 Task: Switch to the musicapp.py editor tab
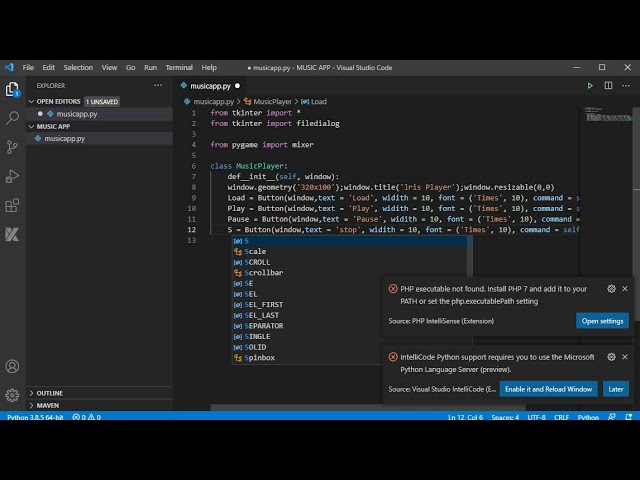click(x=211, y=86)
